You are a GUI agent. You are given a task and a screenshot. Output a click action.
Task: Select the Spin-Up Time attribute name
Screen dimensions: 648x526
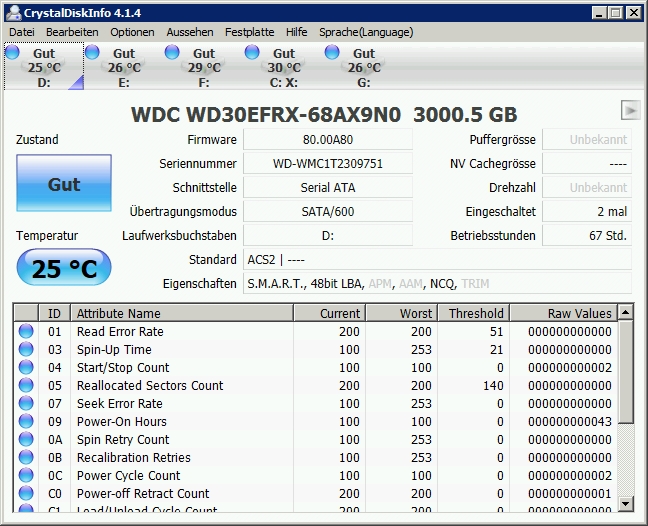click(114, 350)
